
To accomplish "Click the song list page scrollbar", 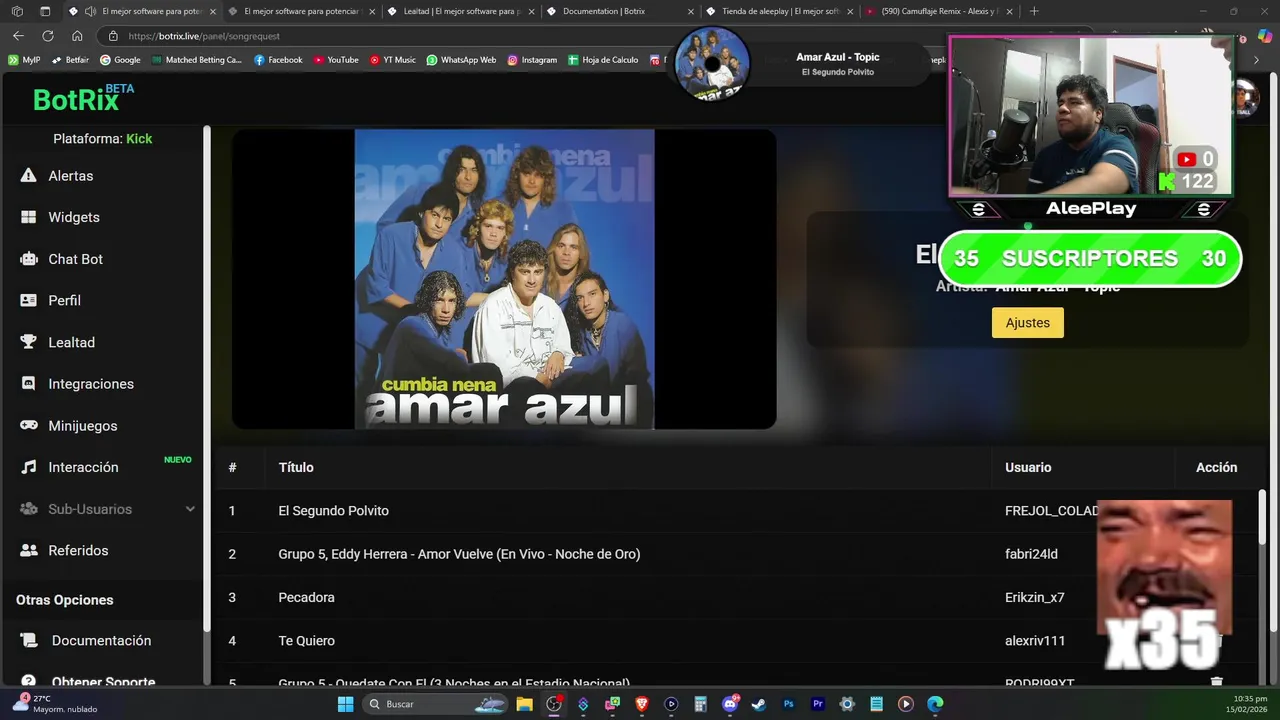I will click(x=1262, y=518).
